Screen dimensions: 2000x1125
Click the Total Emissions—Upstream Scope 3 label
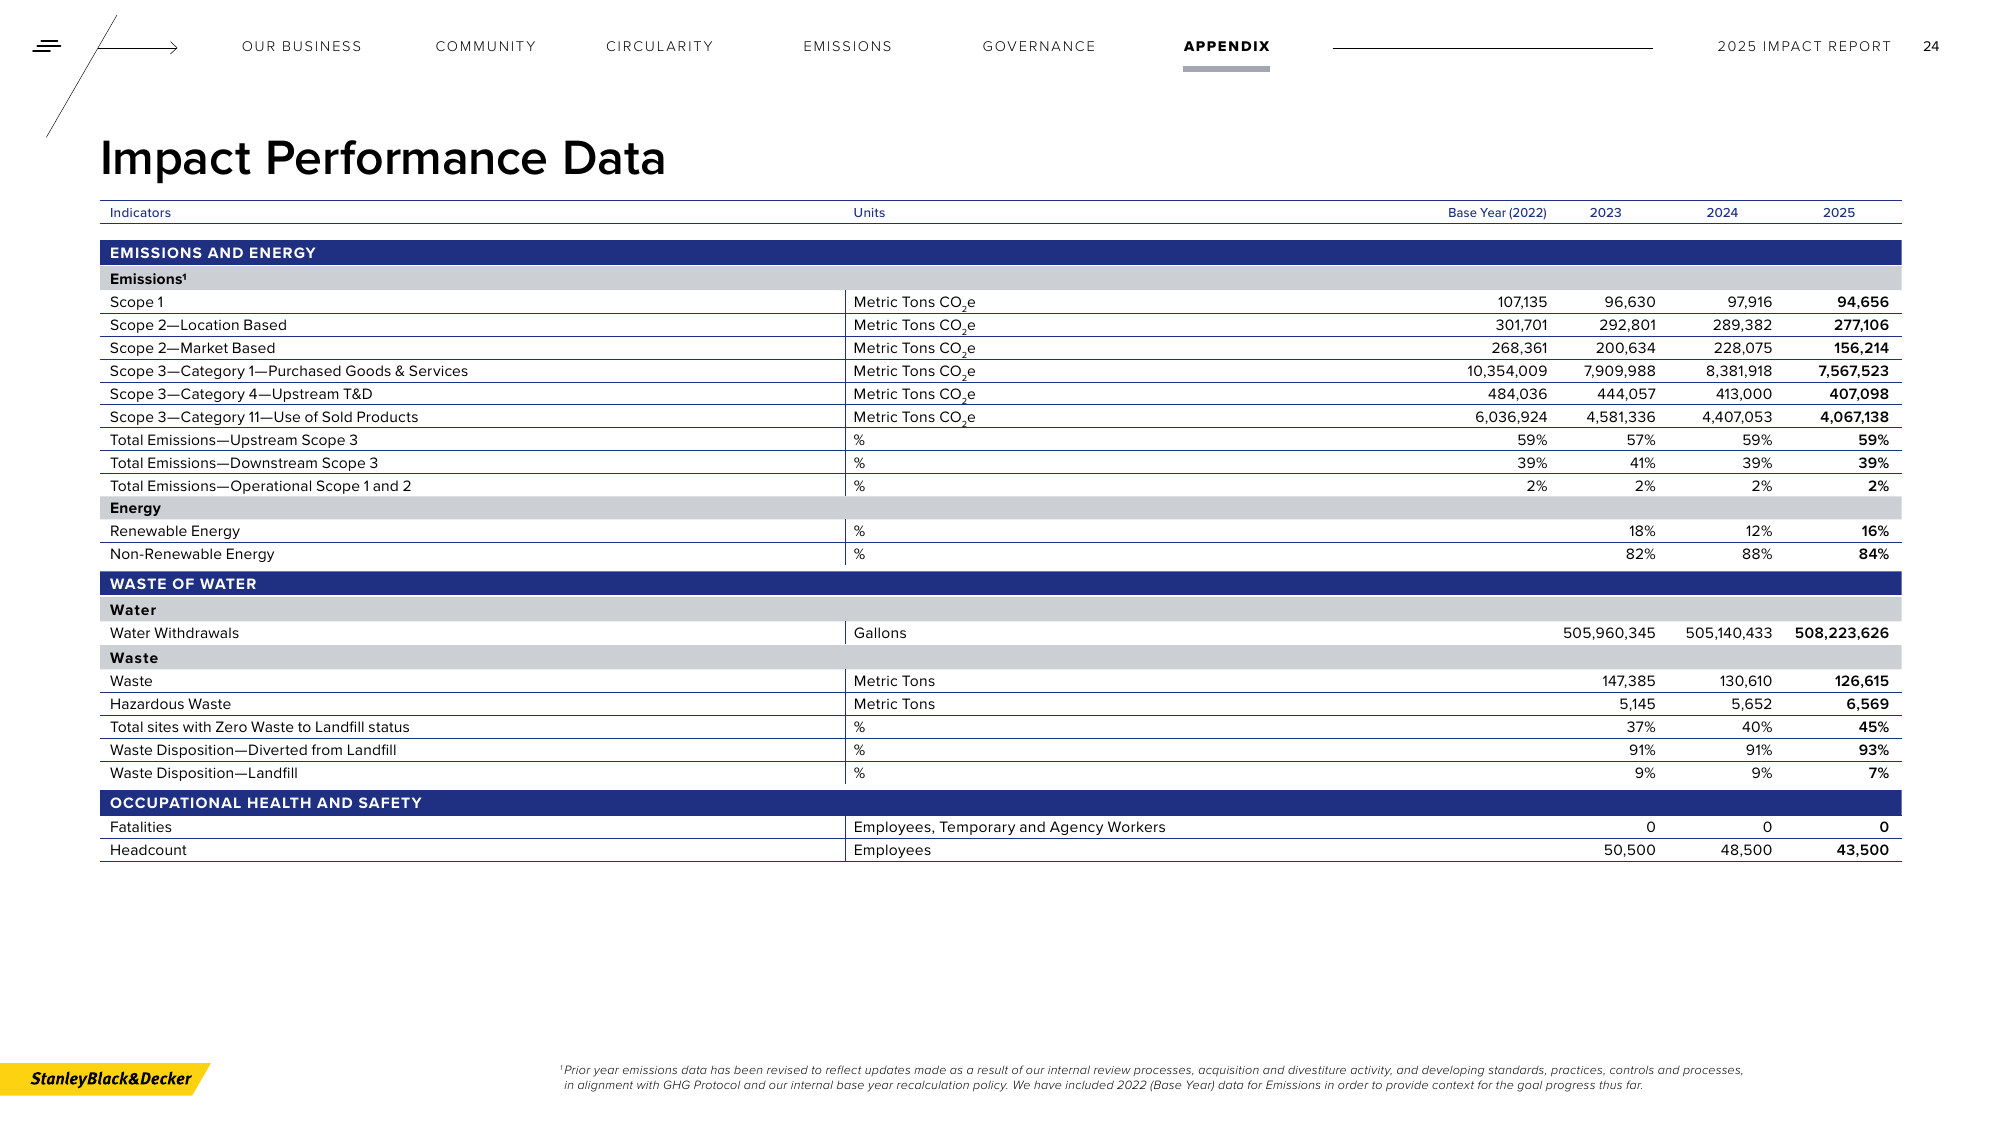pos(234,440)
